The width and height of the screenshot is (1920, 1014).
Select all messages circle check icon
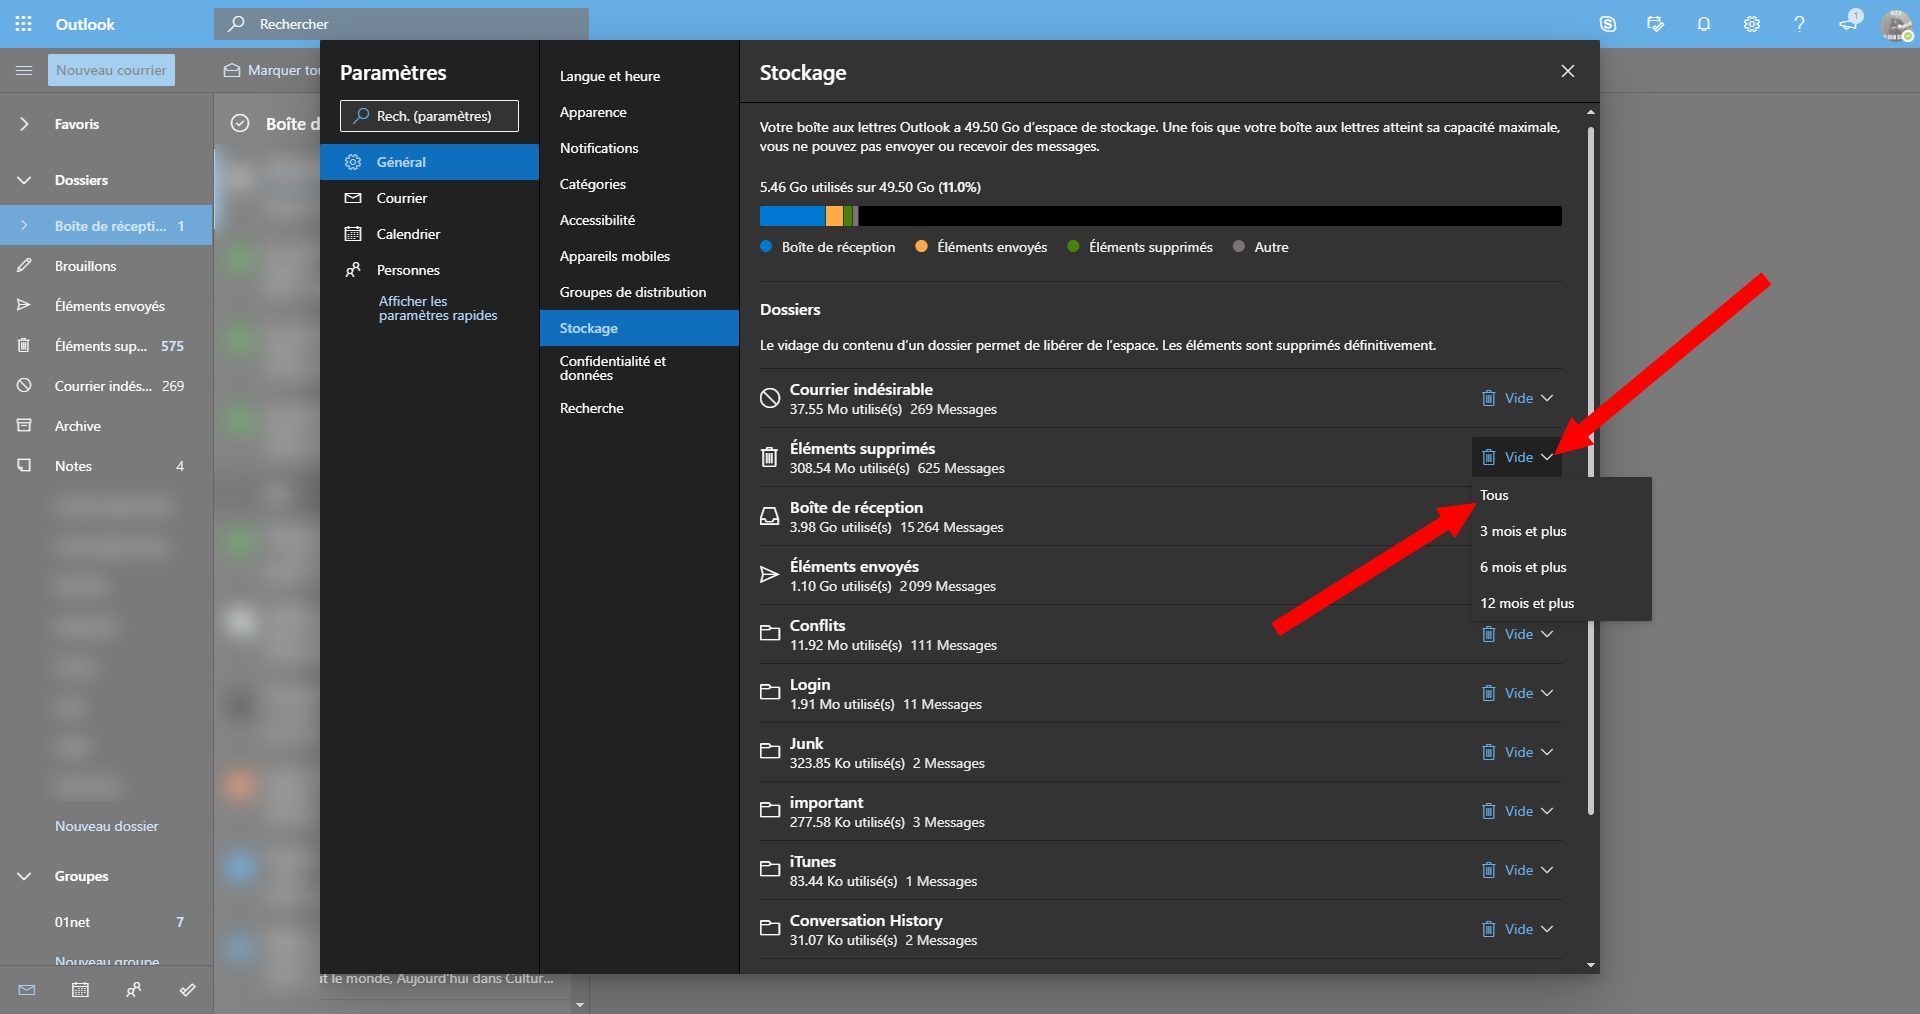click(x=240, y=123)
